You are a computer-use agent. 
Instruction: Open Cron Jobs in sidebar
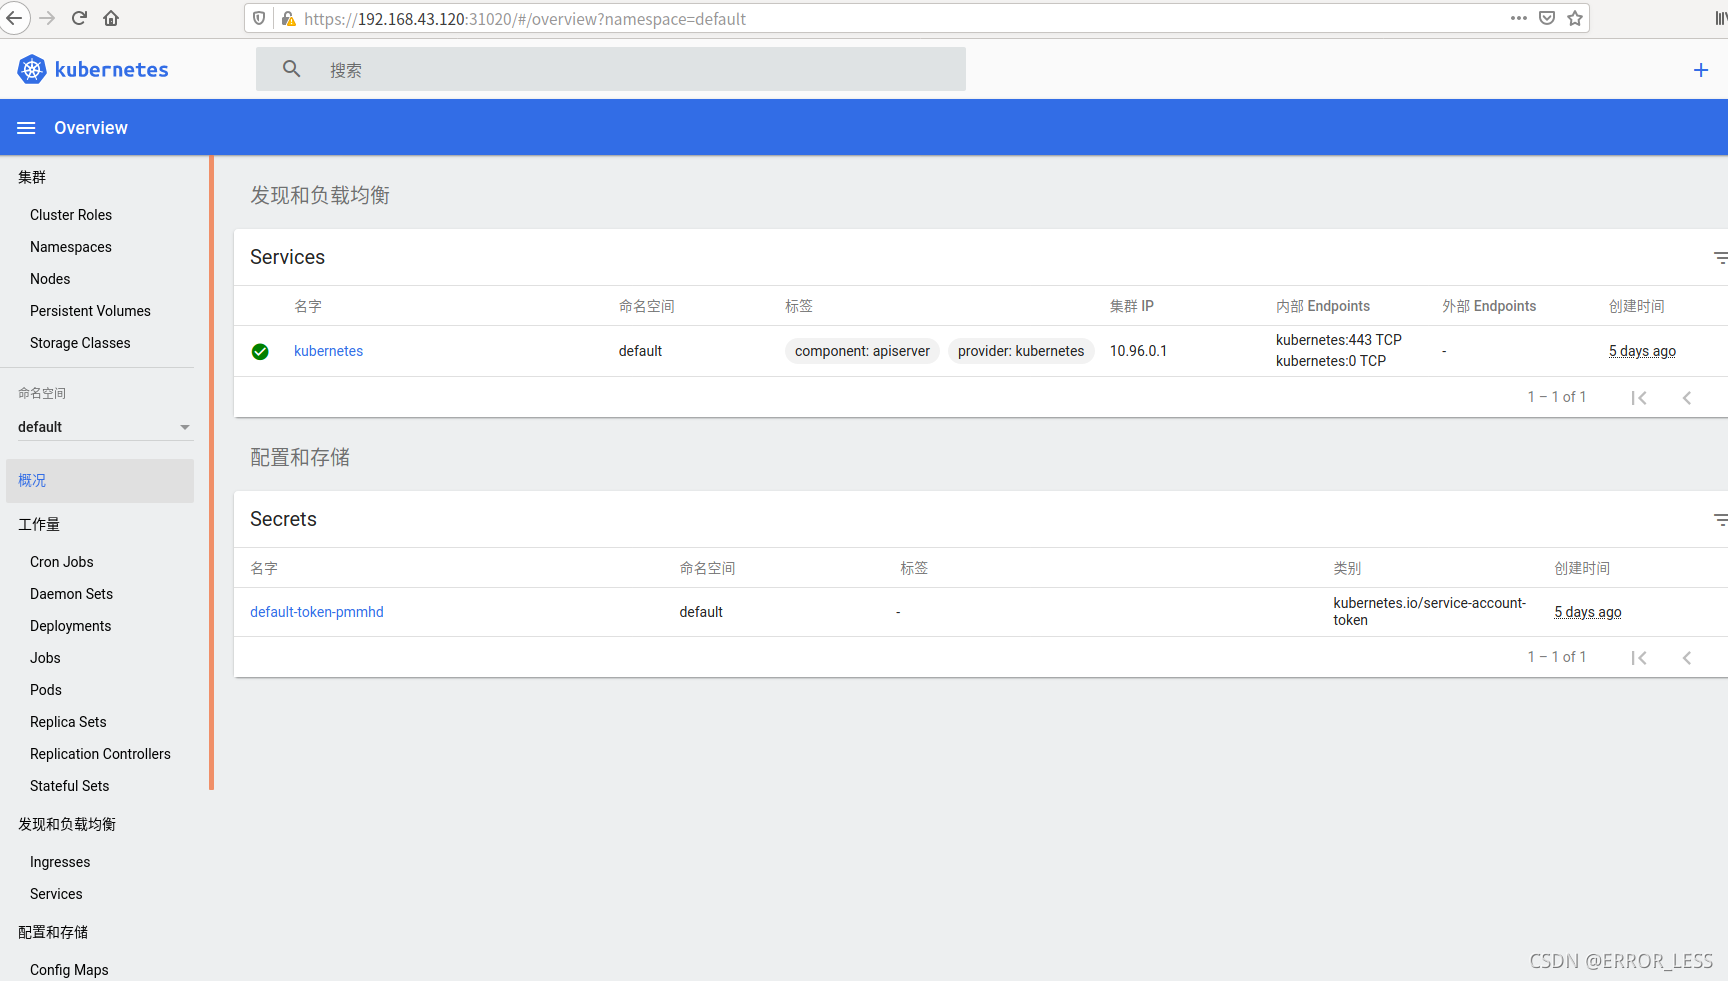tap(62, 562)
